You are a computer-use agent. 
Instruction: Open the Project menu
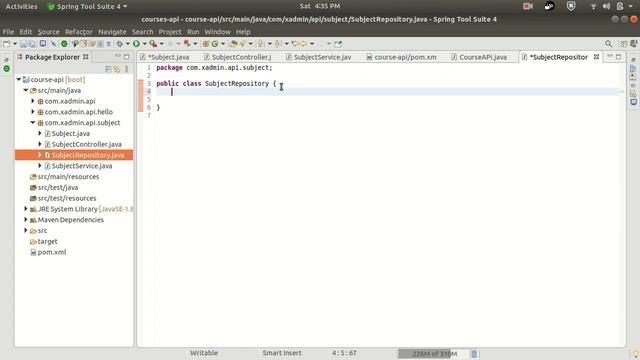coord(170,32)
